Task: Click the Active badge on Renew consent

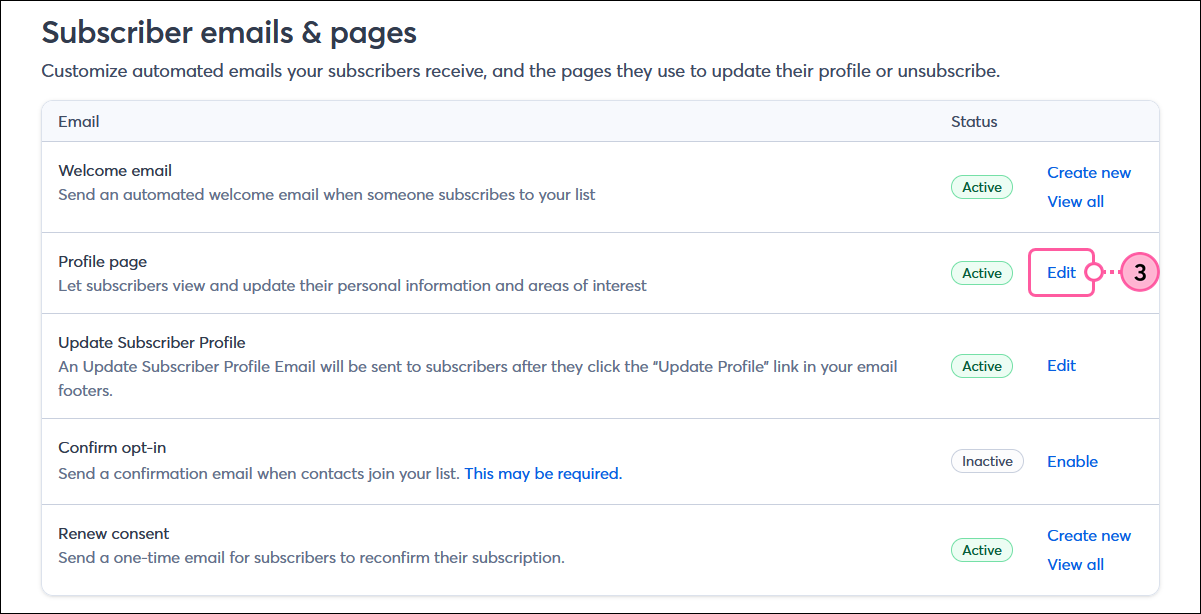Action: 981,549
